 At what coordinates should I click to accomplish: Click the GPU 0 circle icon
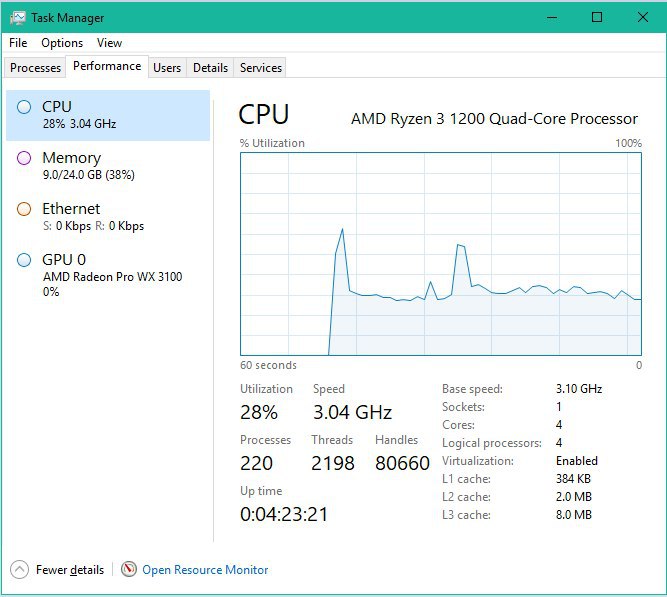(24, 260)
